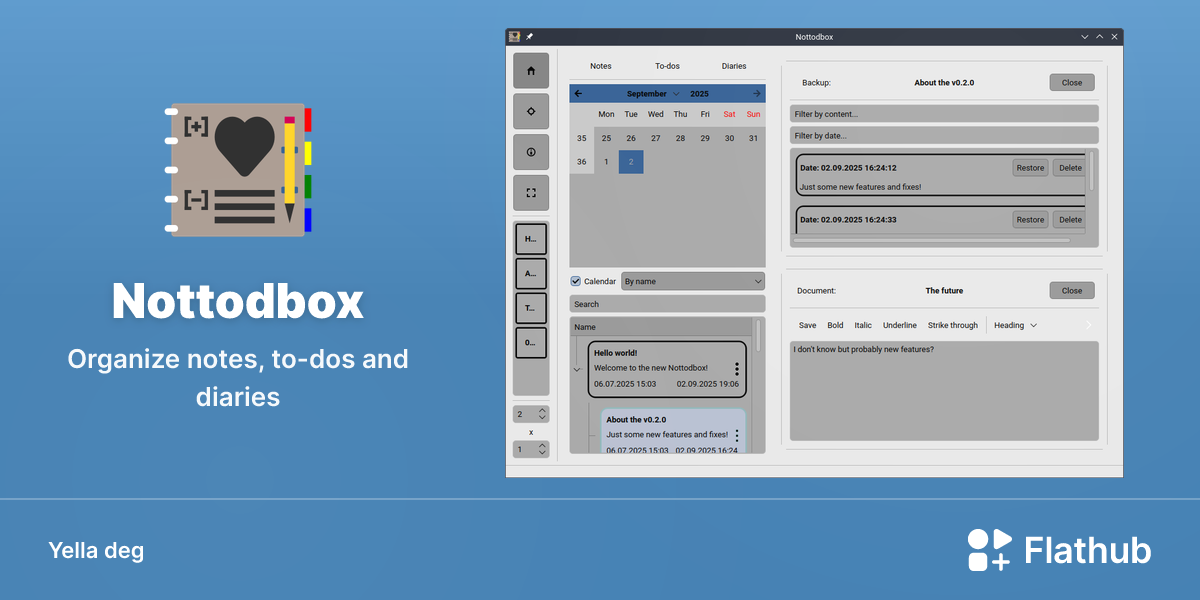Screen dimensions: 1200x600
Task: Click the Name column header
Action: 661,327
